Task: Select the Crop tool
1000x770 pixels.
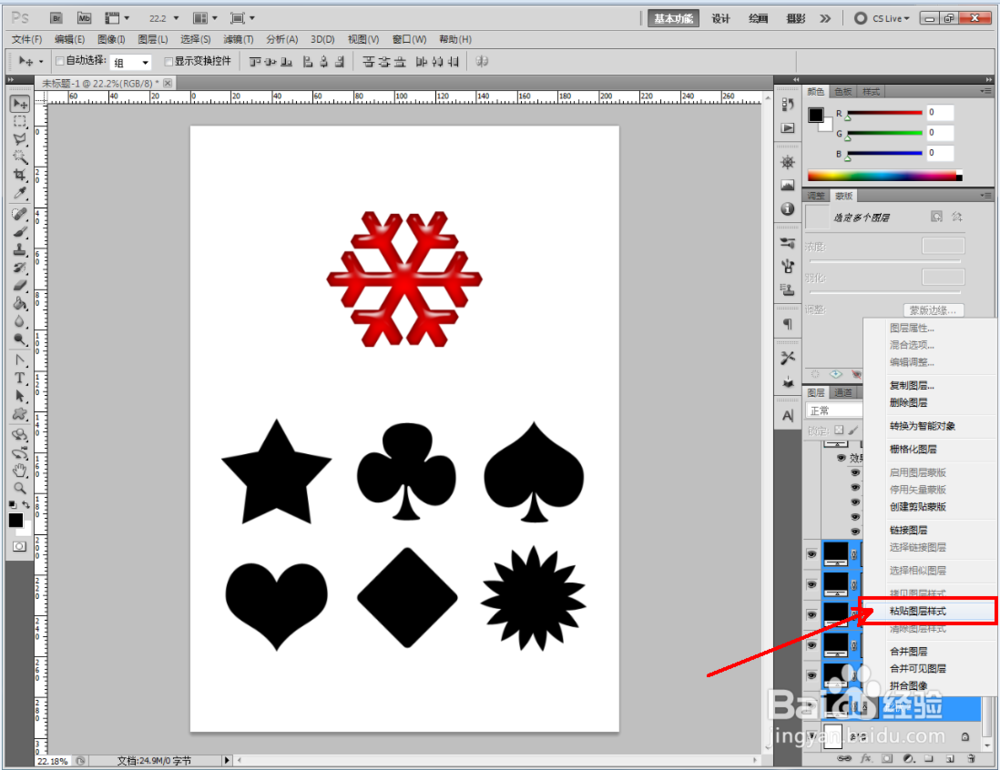Action: 20,175
